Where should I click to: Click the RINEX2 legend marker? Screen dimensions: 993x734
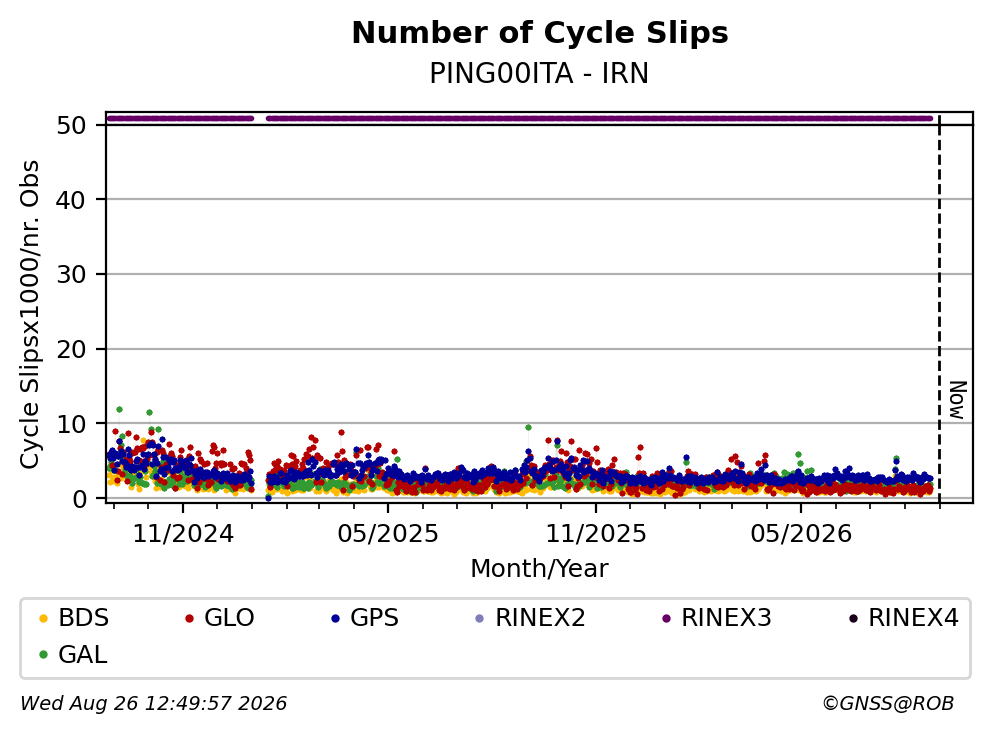tap(479, 618)
